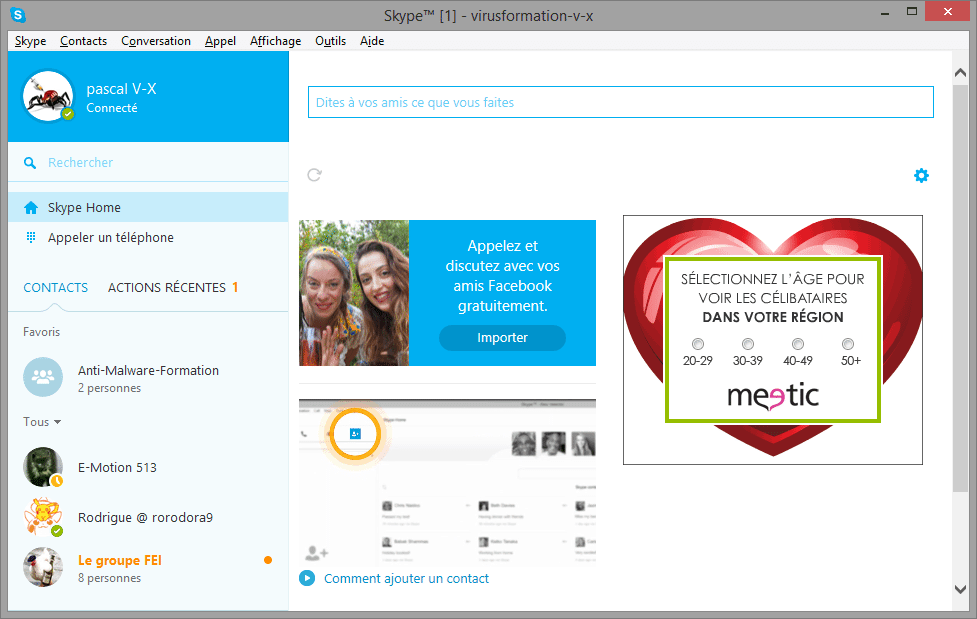Play the add-contact tutorial video icon
The image size is (977, 619).
point(307,578)
